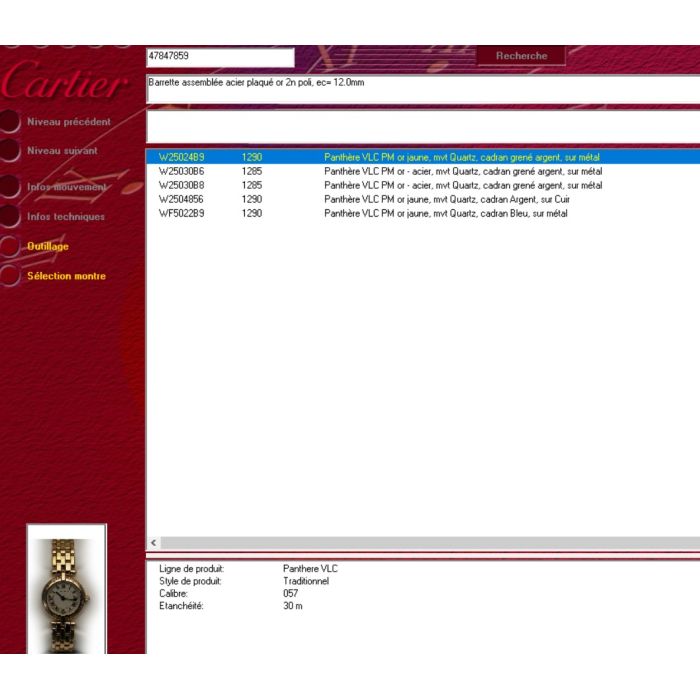Click the round bullet beside Outillage
Viewport: 700px width, 700px height.
point(9,246)
